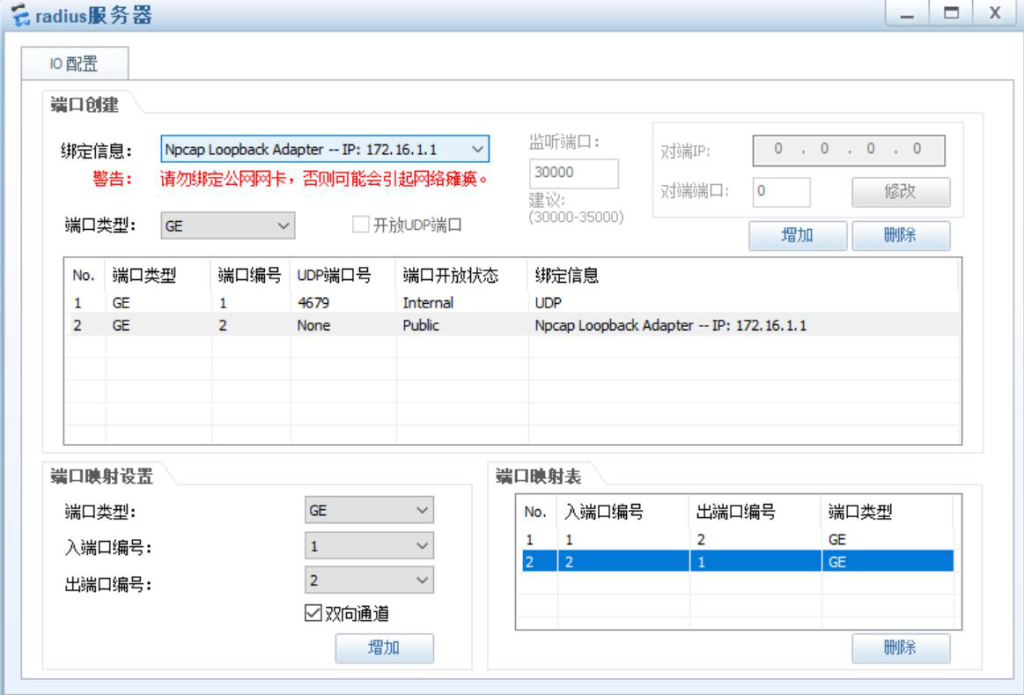
Task: Click the 端口类型 column header in port list
Action: [158, 275]
